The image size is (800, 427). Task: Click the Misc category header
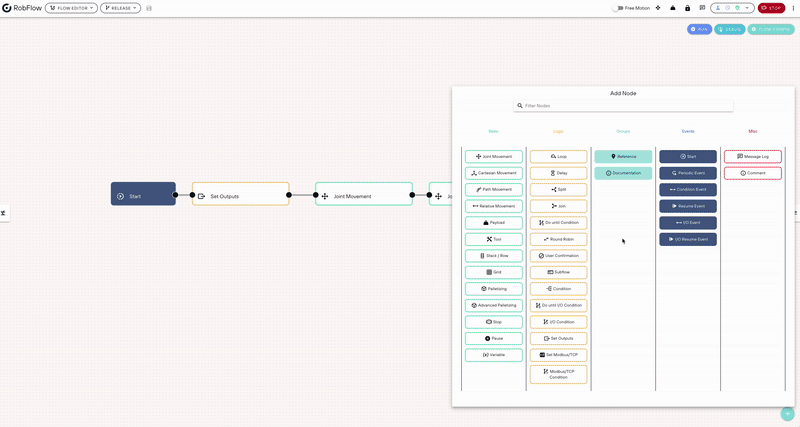pos(753,131)
